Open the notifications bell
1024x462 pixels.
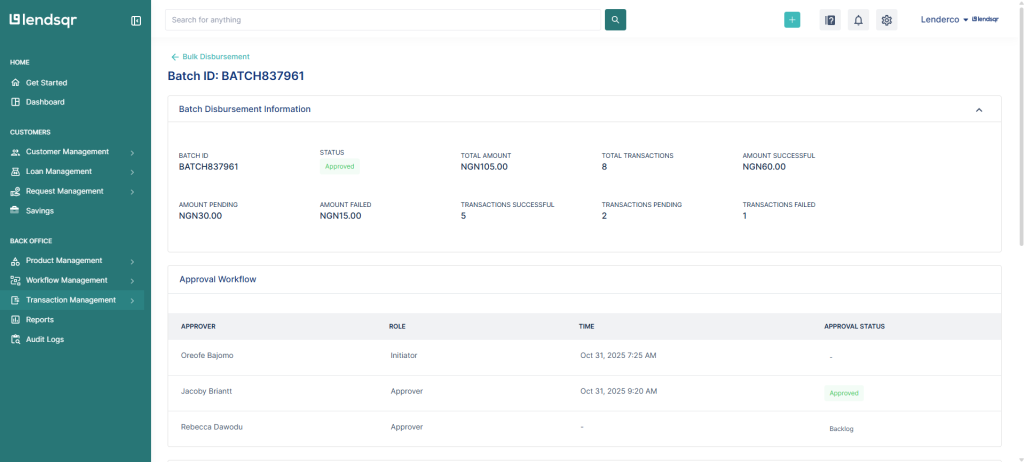858,20
